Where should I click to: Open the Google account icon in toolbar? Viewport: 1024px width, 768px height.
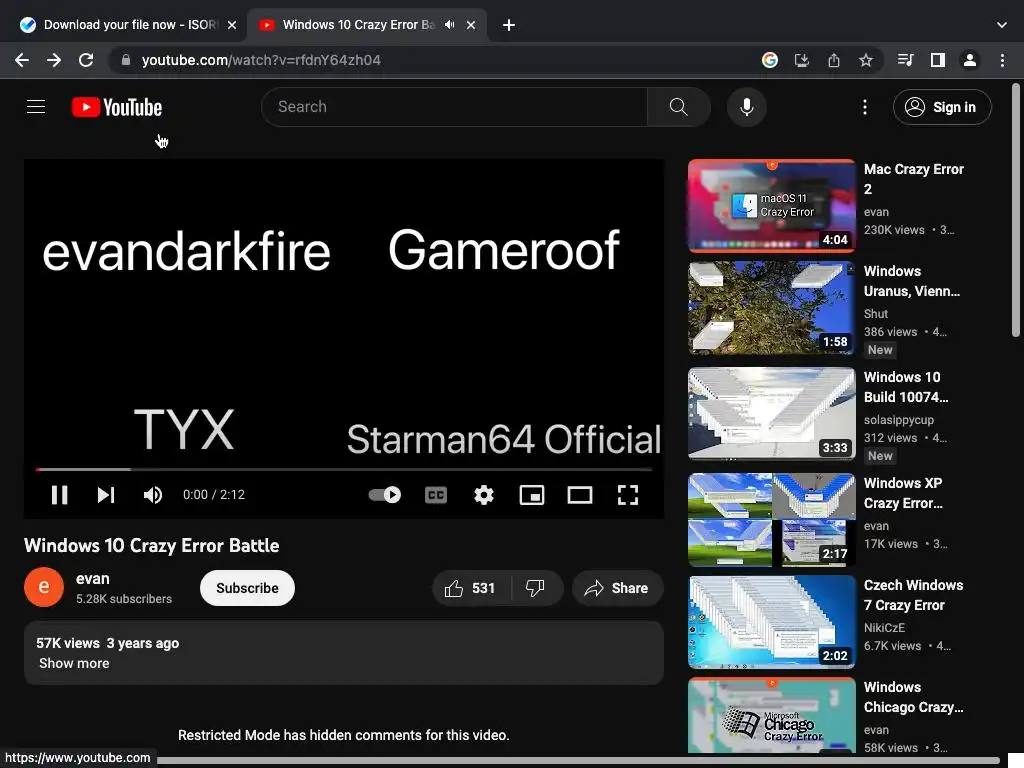pyautogui.click(x=770, y=60)
